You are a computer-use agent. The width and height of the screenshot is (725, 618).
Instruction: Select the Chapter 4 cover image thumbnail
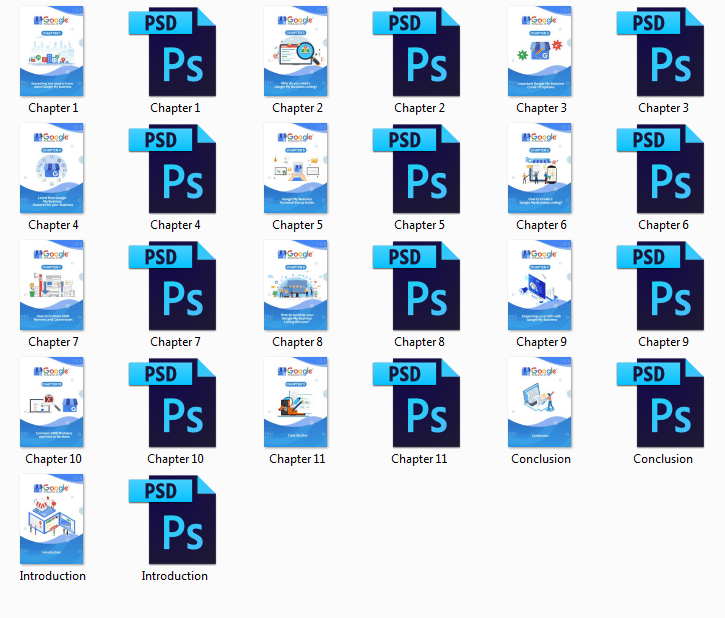[x=53, y=169]
